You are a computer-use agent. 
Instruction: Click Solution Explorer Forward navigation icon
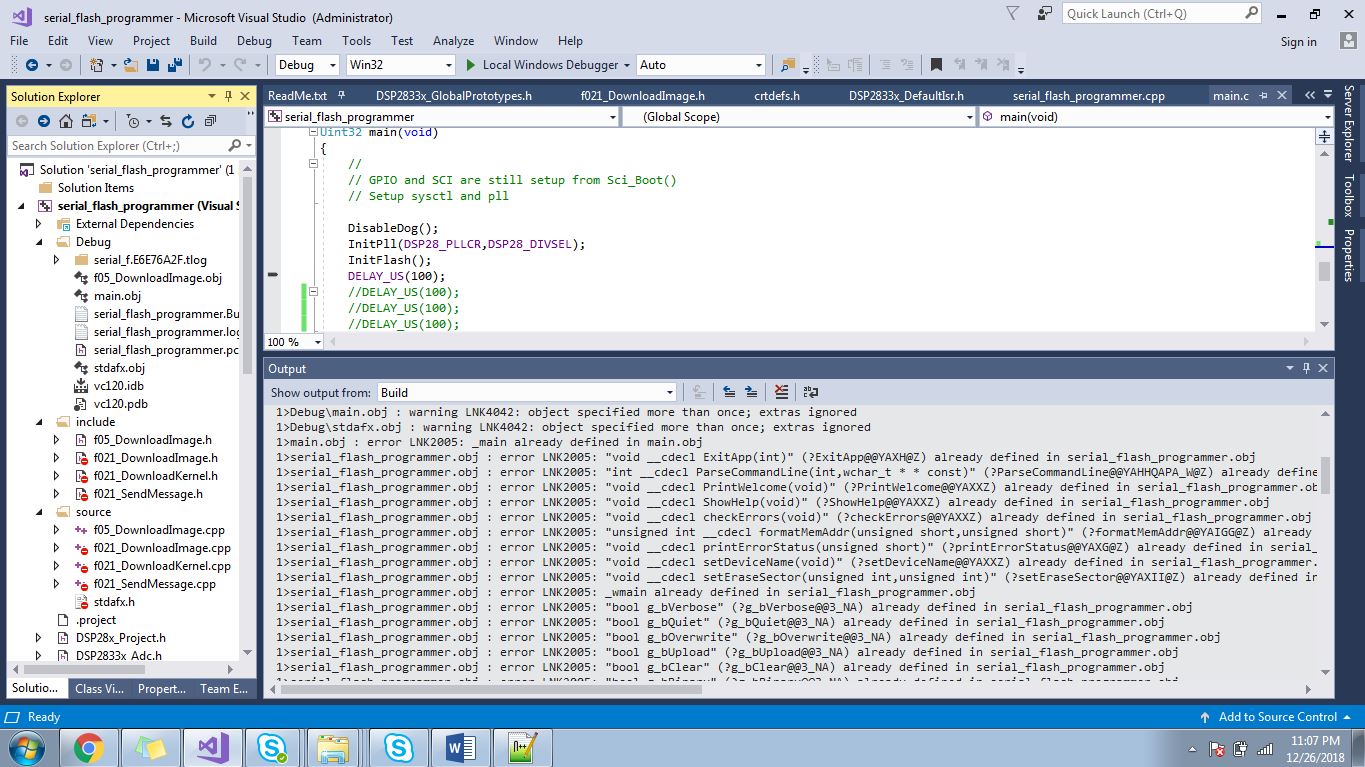[x=44, y=121]
